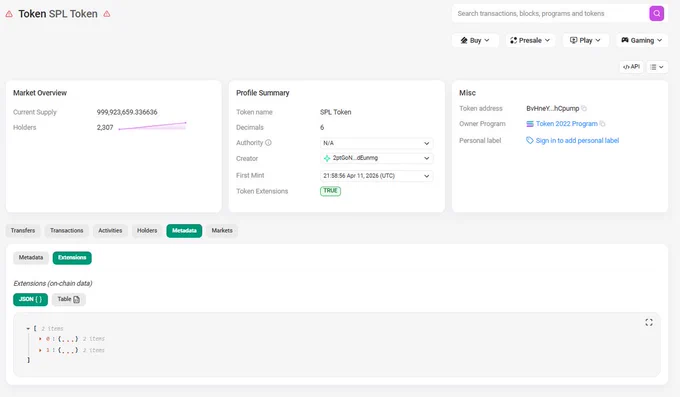Click the TRUE token extensions badge
The image size is (680, 397).
(330, 191)
